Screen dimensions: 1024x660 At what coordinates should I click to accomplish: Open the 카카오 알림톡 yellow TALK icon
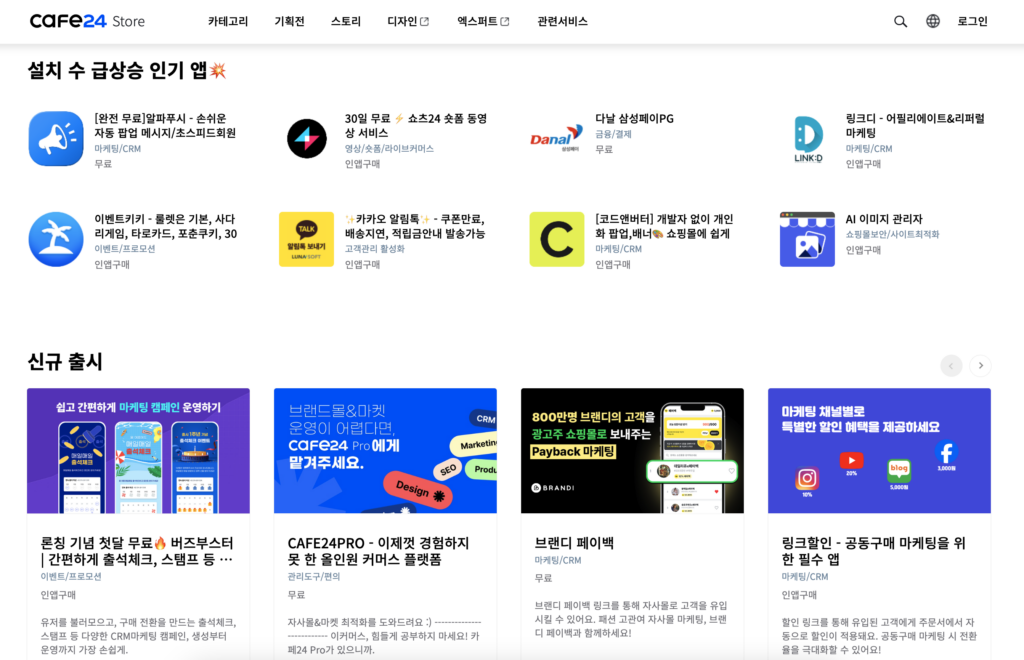pyautogui.click(x=306, y=239)
